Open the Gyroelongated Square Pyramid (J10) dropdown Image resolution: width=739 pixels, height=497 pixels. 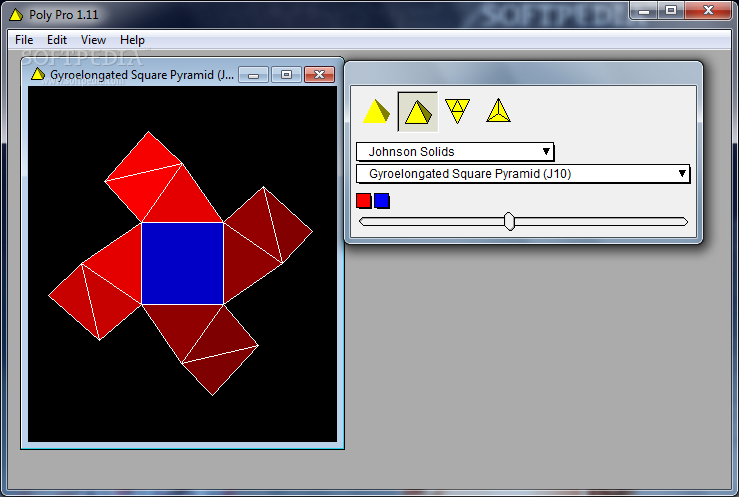click(x=523, y=174)
